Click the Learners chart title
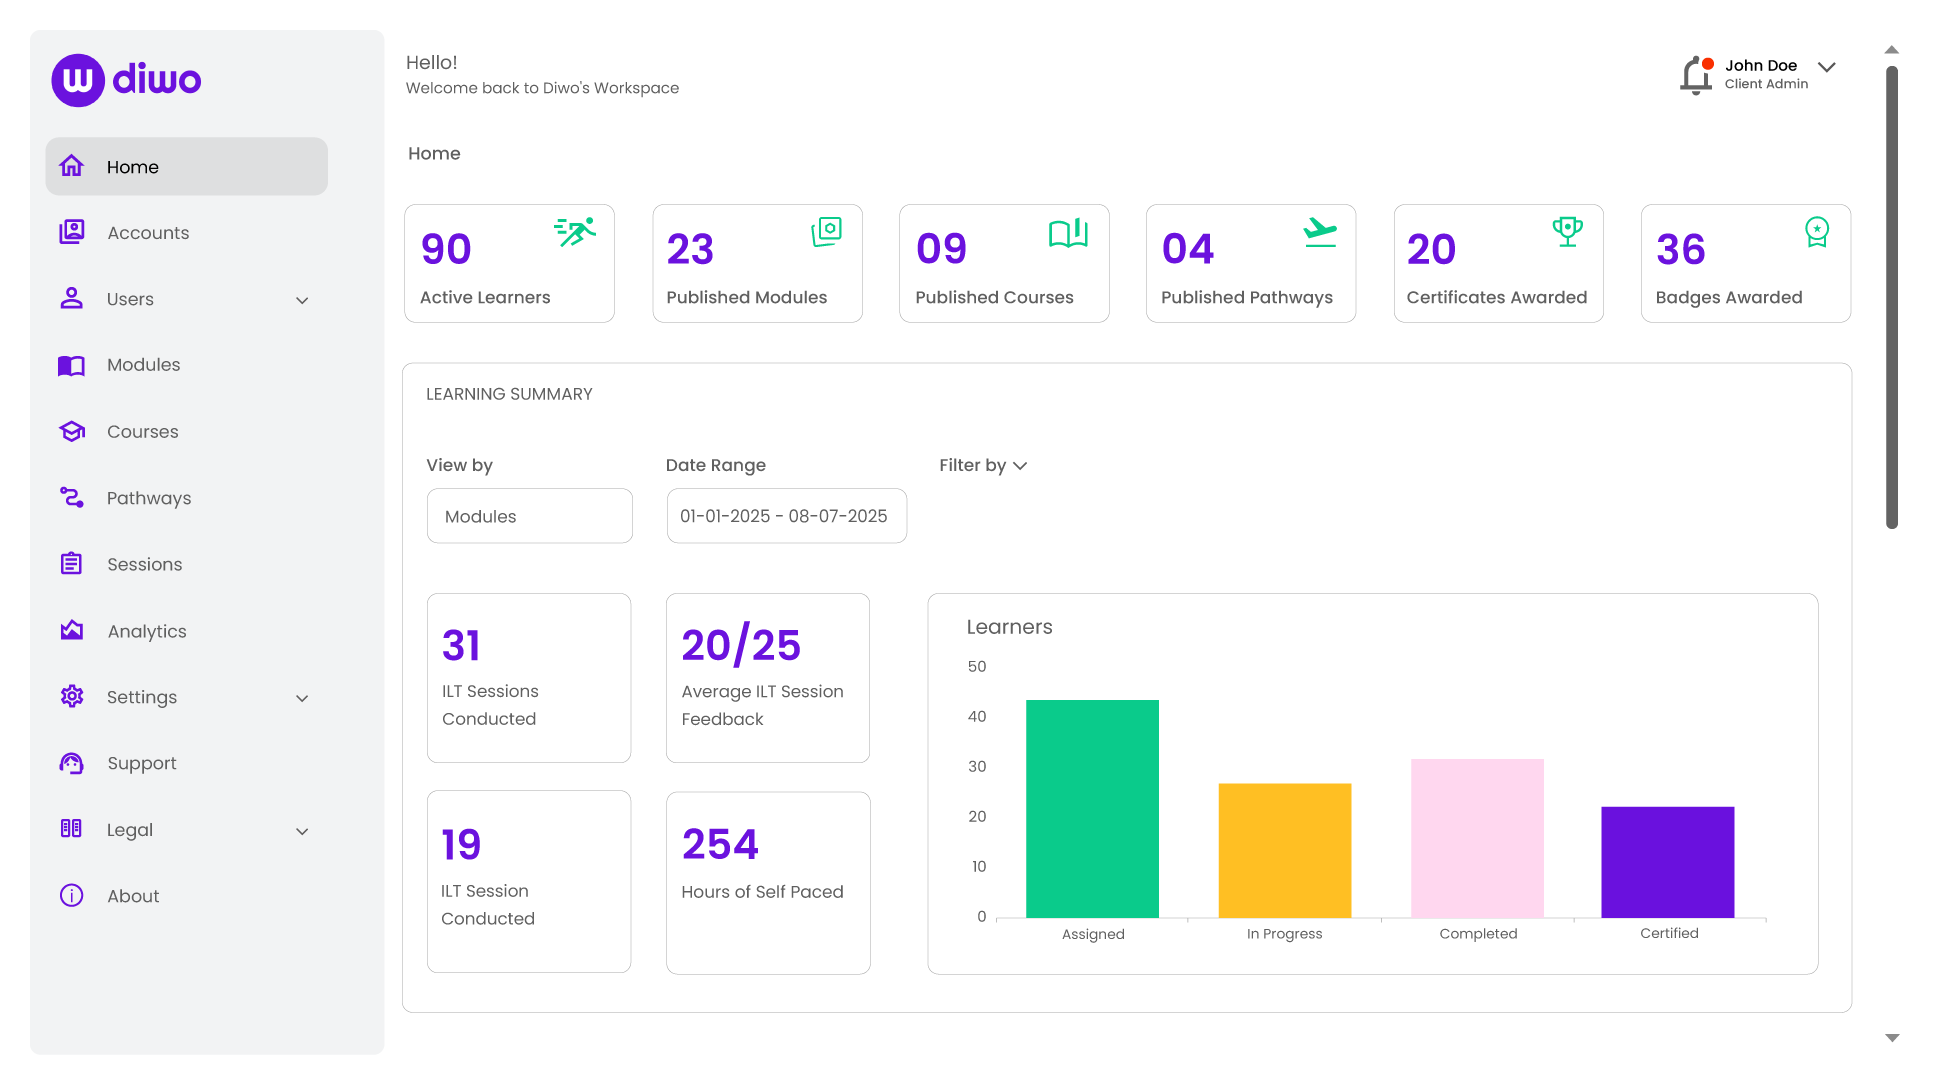This screenshot has height=1085, width=1935. [x=1009, y=627]
